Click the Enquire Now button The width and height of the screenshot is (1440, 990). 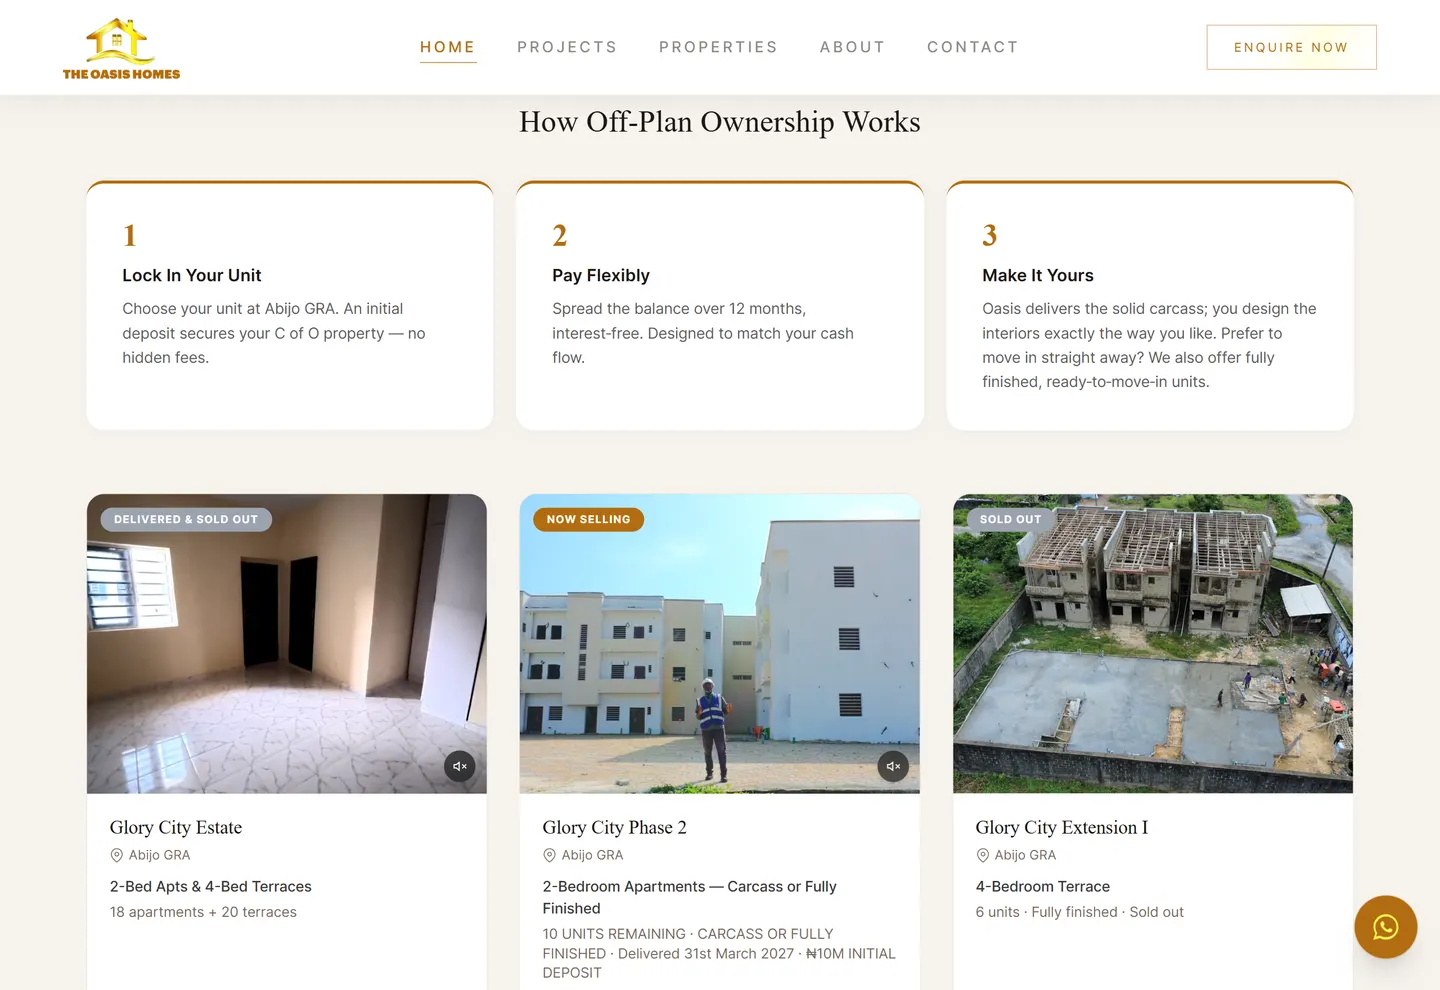[x=1291, y=47]
